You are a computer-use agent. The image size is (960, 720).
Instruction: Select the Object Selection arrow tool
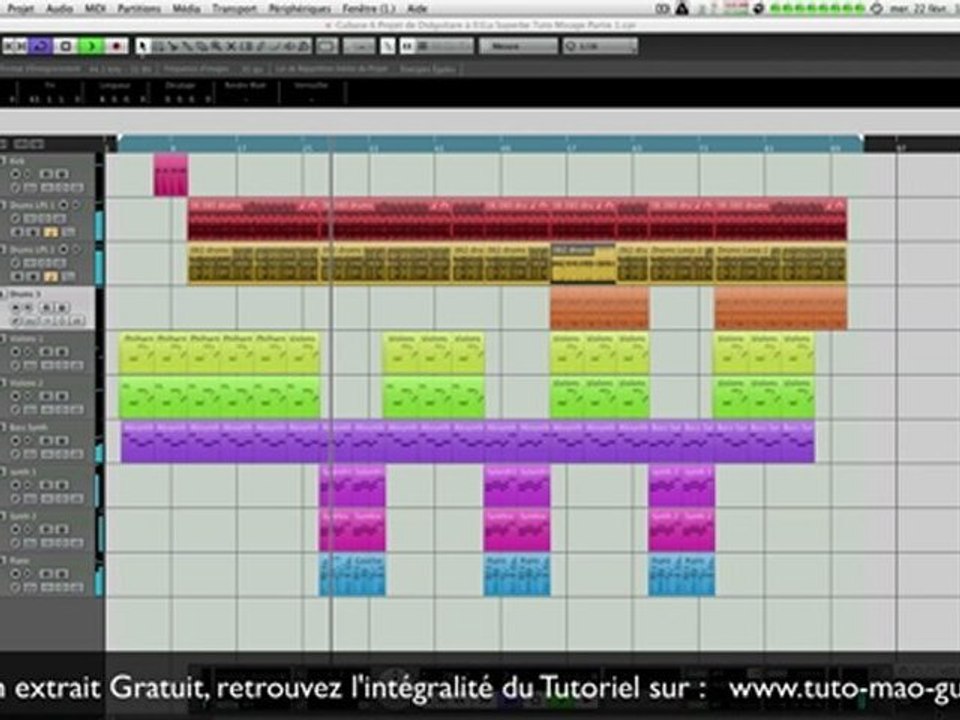tap(143, 46)
